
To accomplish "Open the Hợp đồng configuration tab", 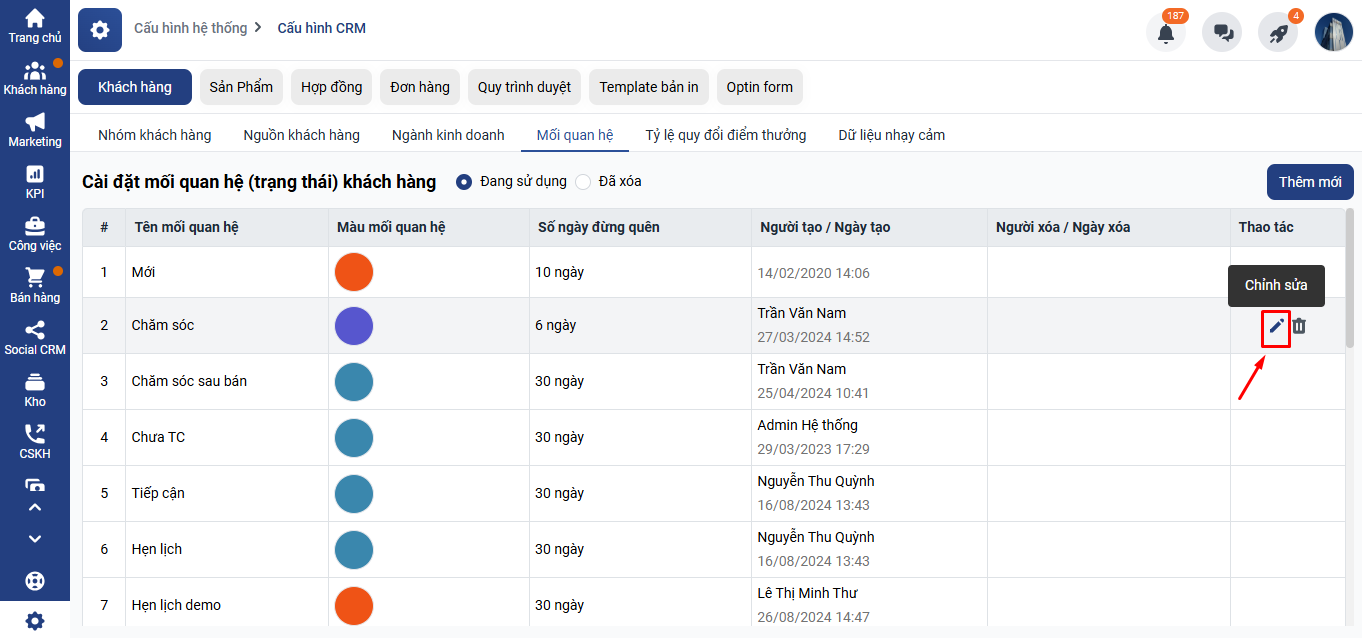I will (x=332, y=87).
